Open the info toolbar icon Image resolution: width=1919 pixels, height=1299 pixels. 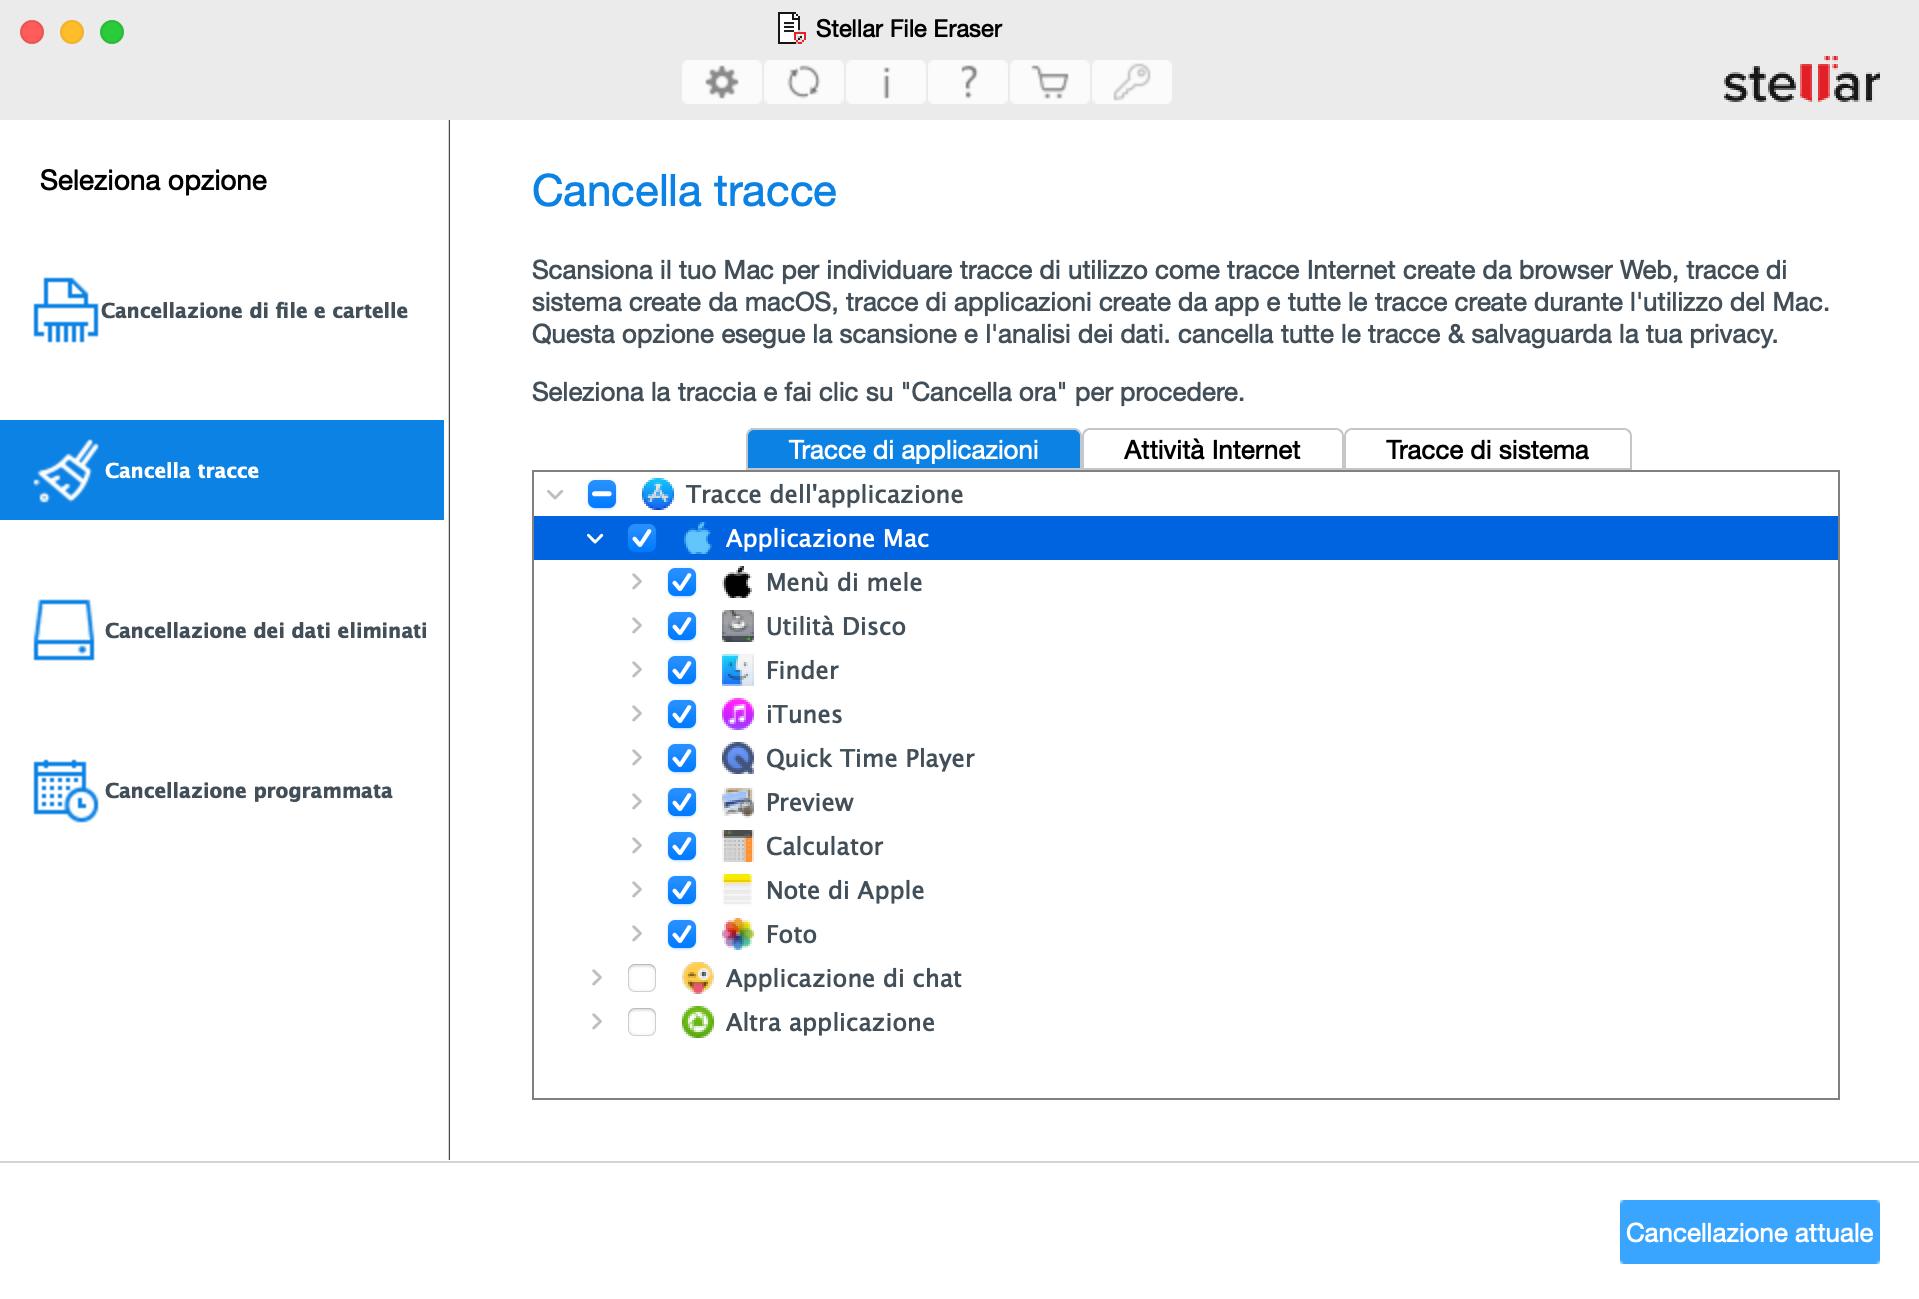pyautogui.click(x=886, y=82)
